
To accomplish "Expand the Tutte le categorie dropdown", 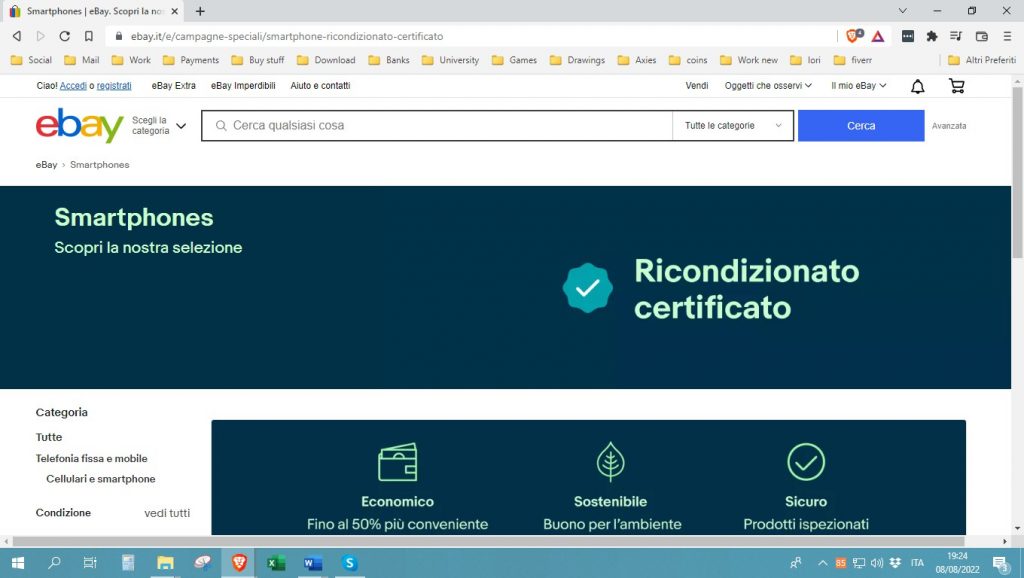I will tap(733, 126).
